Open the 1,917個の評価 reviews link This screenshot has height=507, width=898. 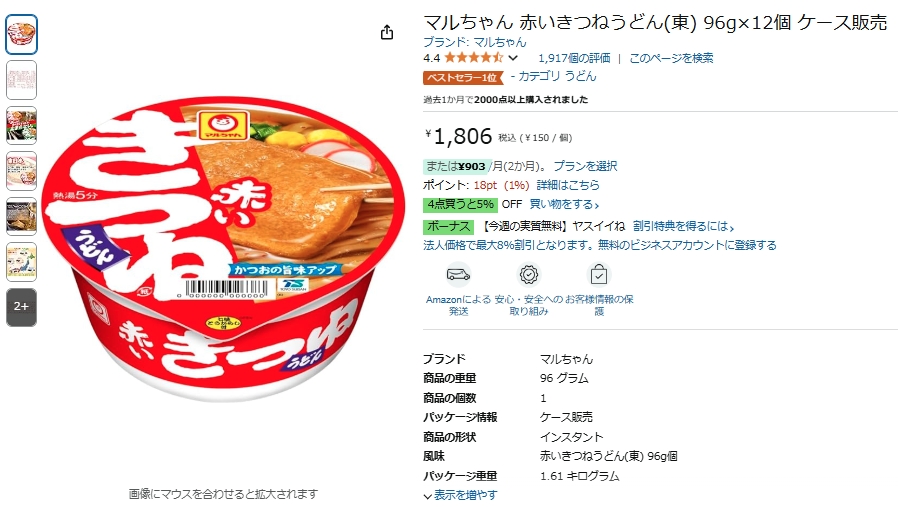tap(574, 58)
